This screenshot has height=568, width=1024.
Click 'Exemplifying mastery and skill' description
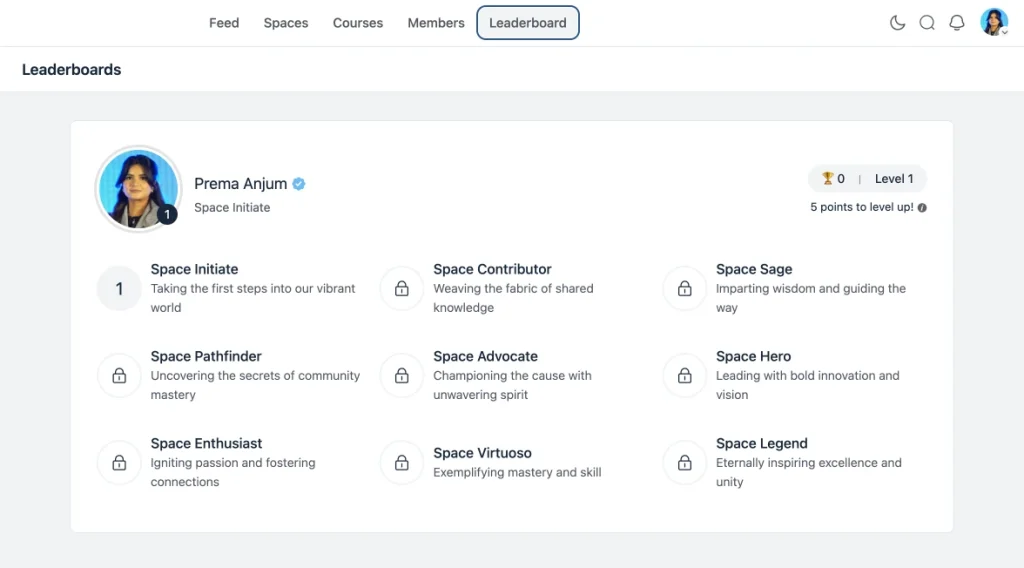(x=517, y=472)
